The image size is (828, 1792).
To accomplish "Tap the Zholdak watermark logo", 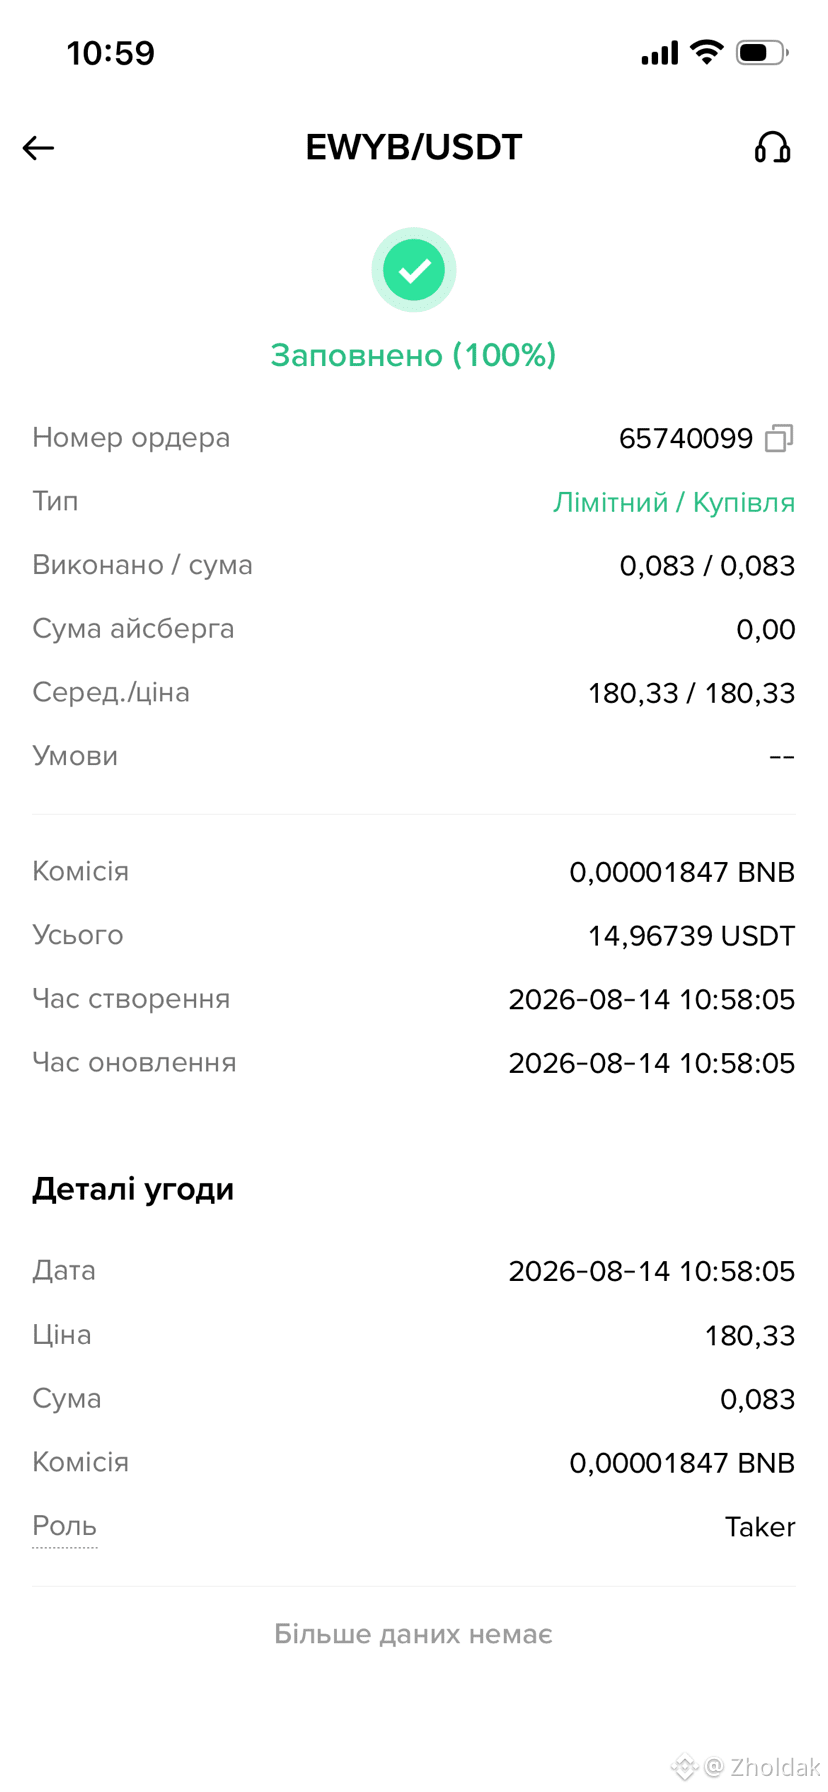I will click(746, 1767).
